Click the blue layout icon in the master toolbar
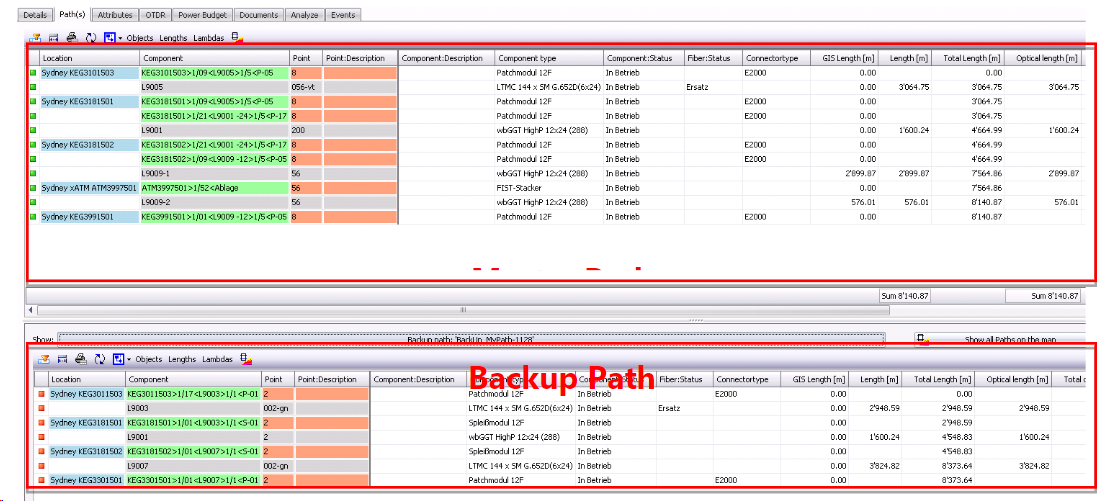This screenshot has height=501, width=1105. click(109, 38)
